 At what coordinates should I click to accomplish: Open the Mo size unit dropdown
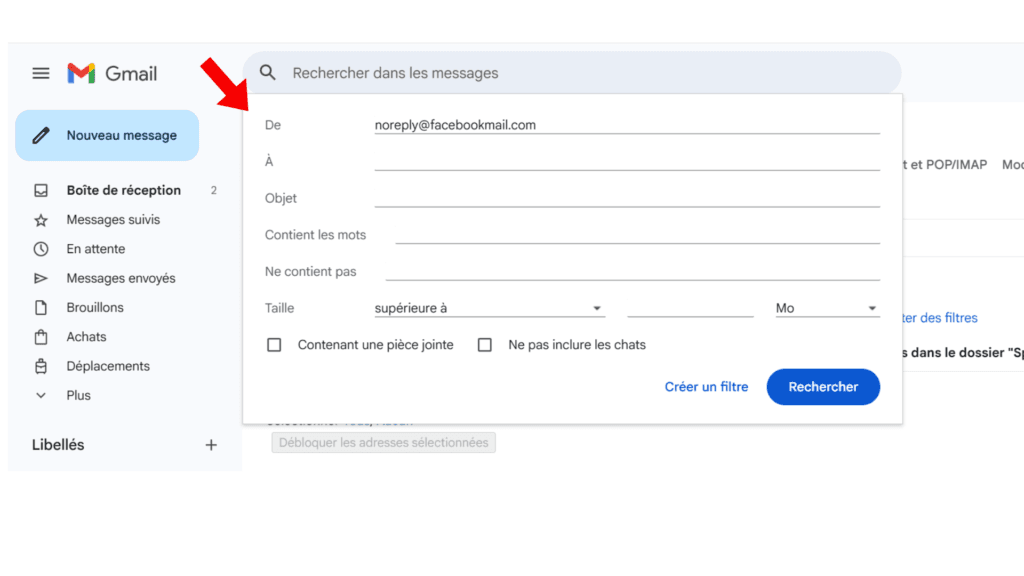coord(827,308)
